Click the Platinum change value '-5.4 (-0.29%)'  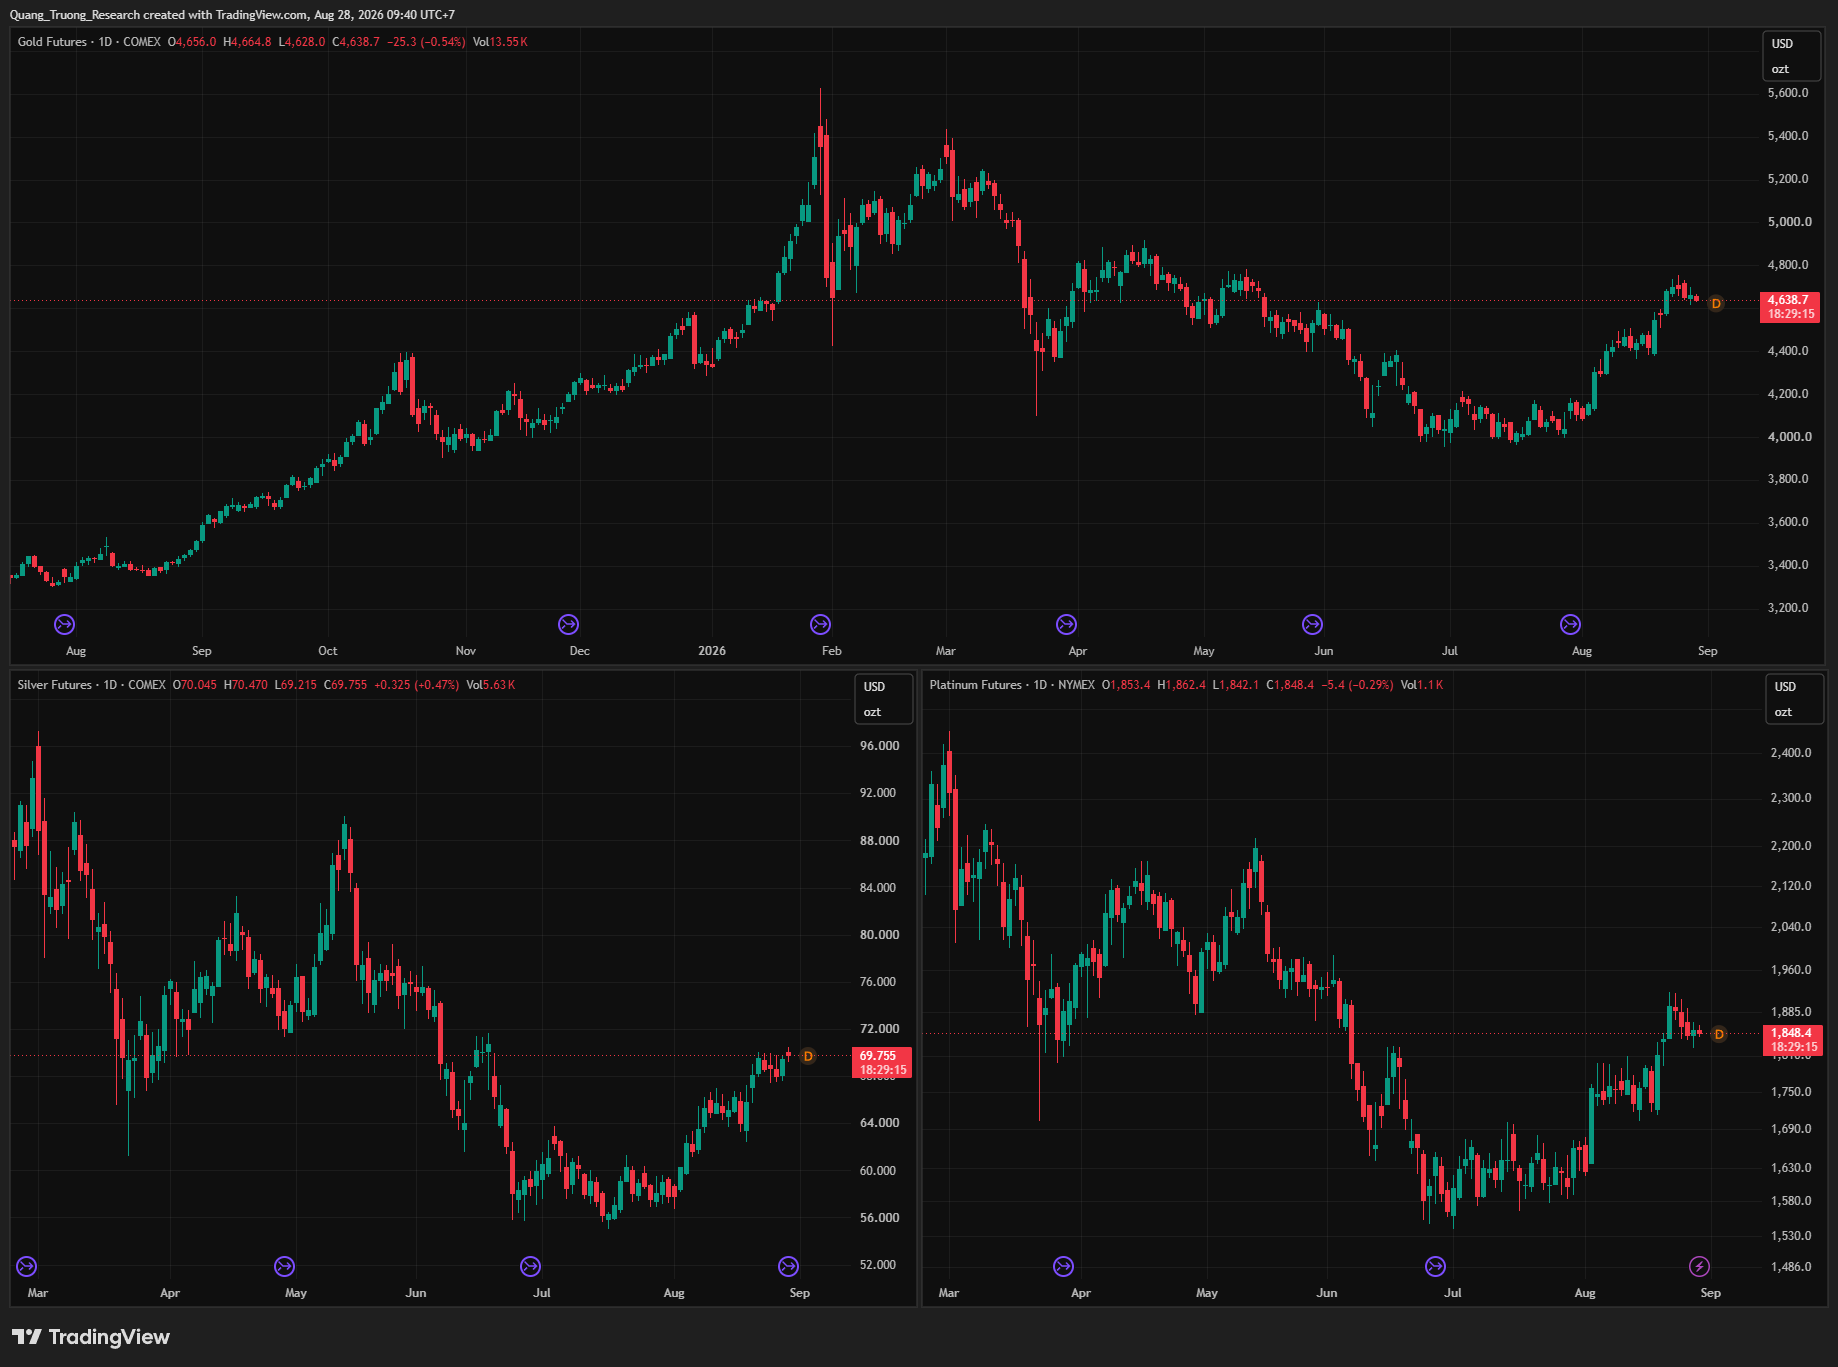pos(1358,685)
